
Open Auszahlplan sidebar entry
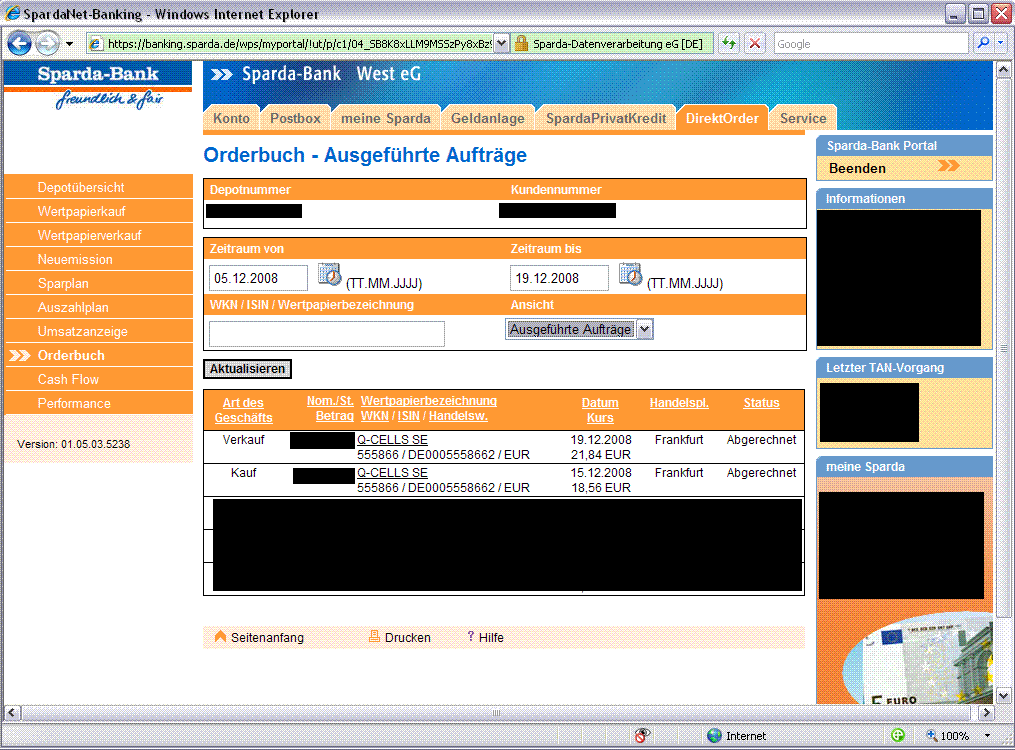tap(98, 307)
